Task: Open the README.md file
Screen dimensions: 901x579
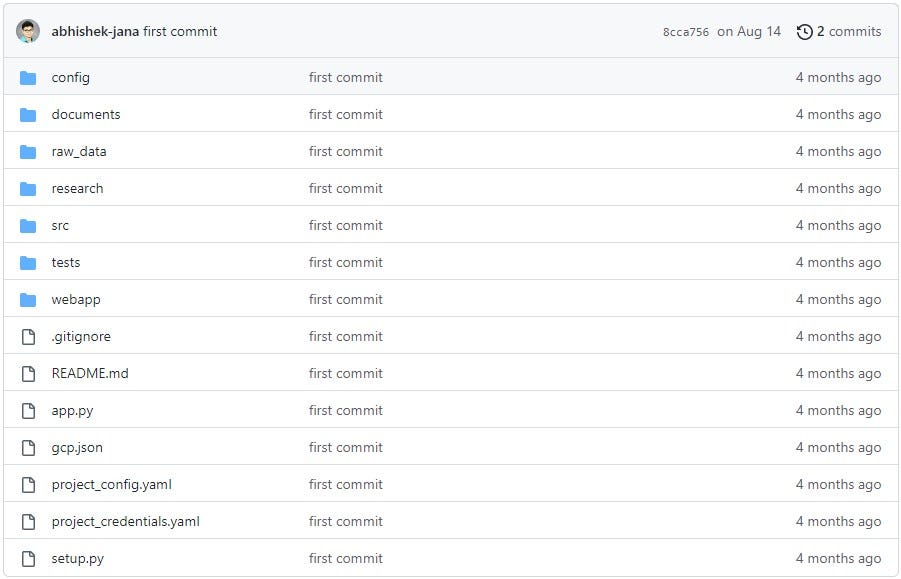Action: tap(90, 374)
